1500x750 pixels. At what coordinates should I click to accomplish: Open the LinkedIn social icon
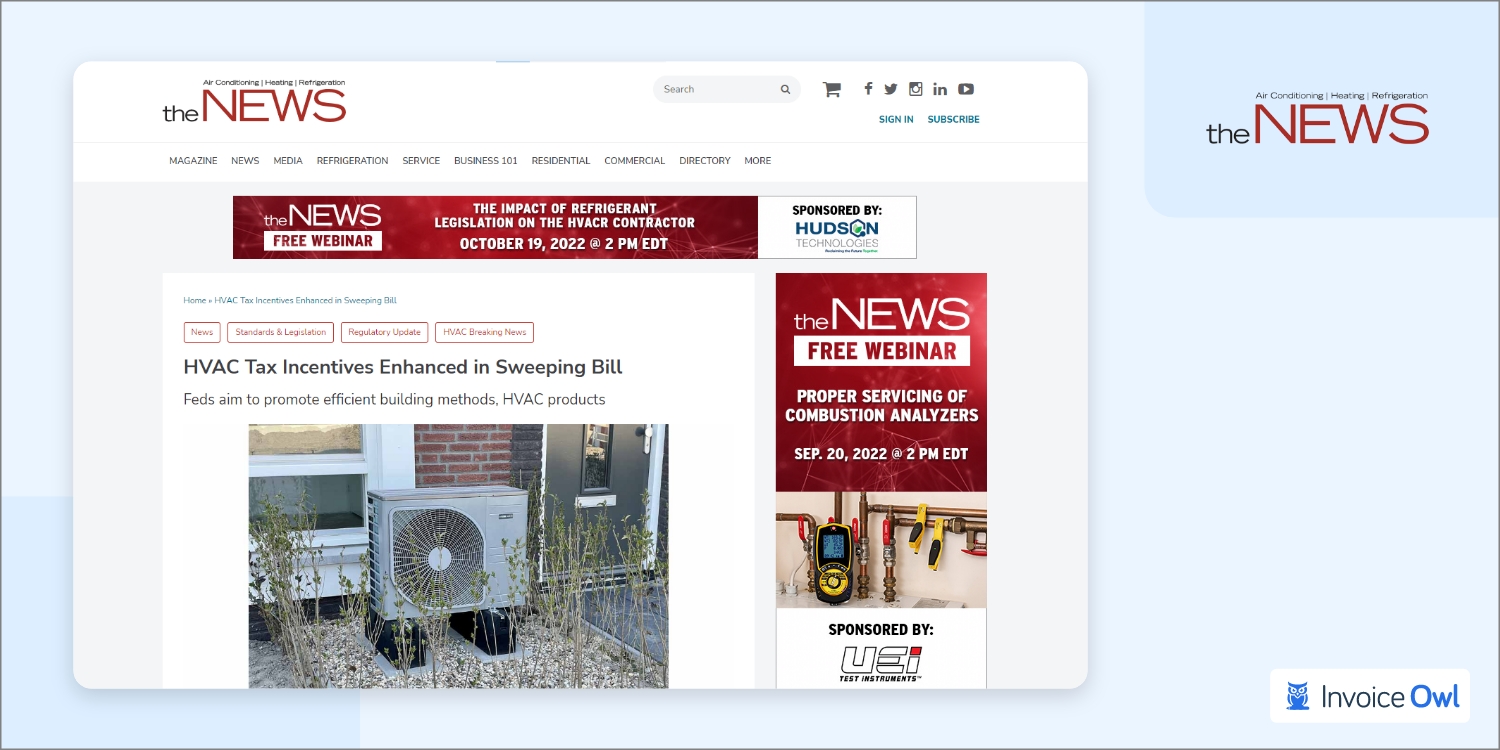(x=940, y=89)
